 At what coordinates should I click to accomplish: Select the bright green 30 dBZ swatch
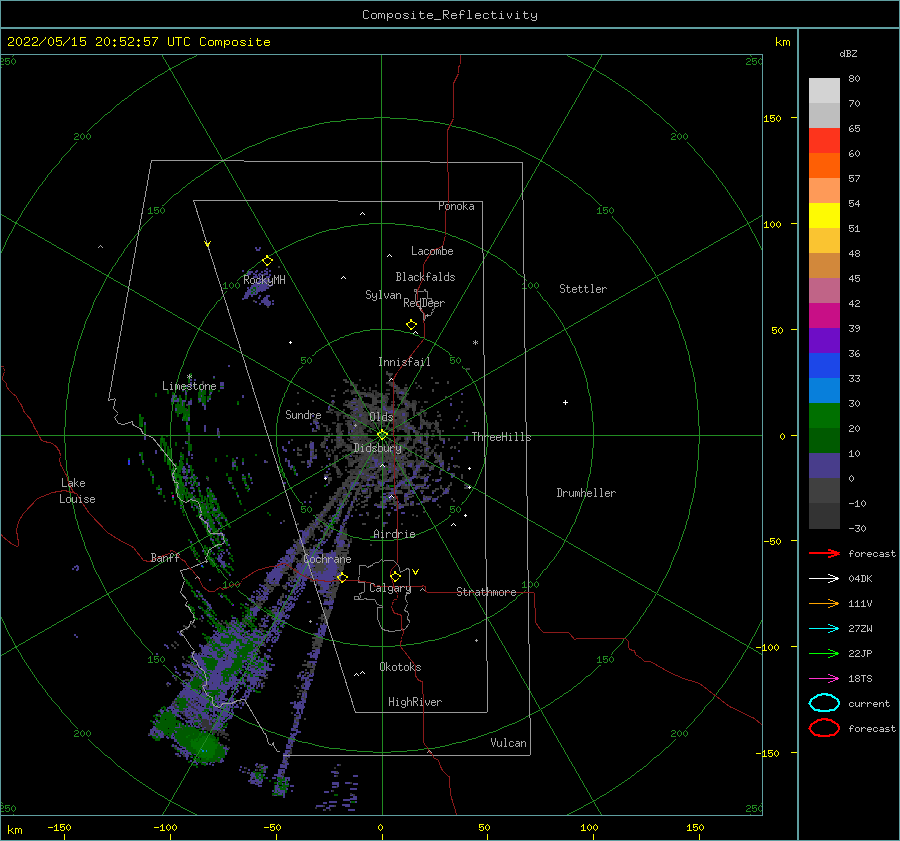pos(824,416)
